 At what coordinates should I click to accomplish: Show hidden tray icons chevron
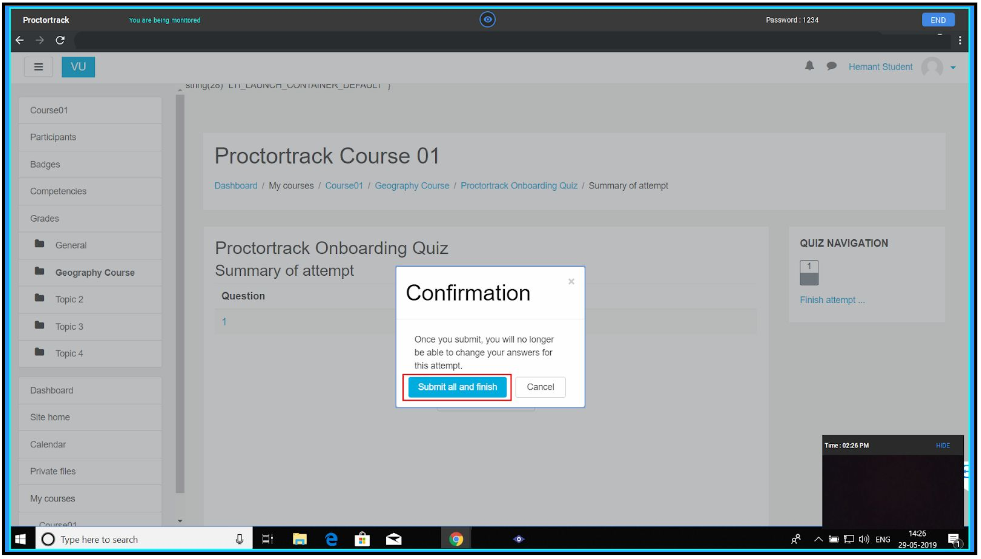point(818,539)
